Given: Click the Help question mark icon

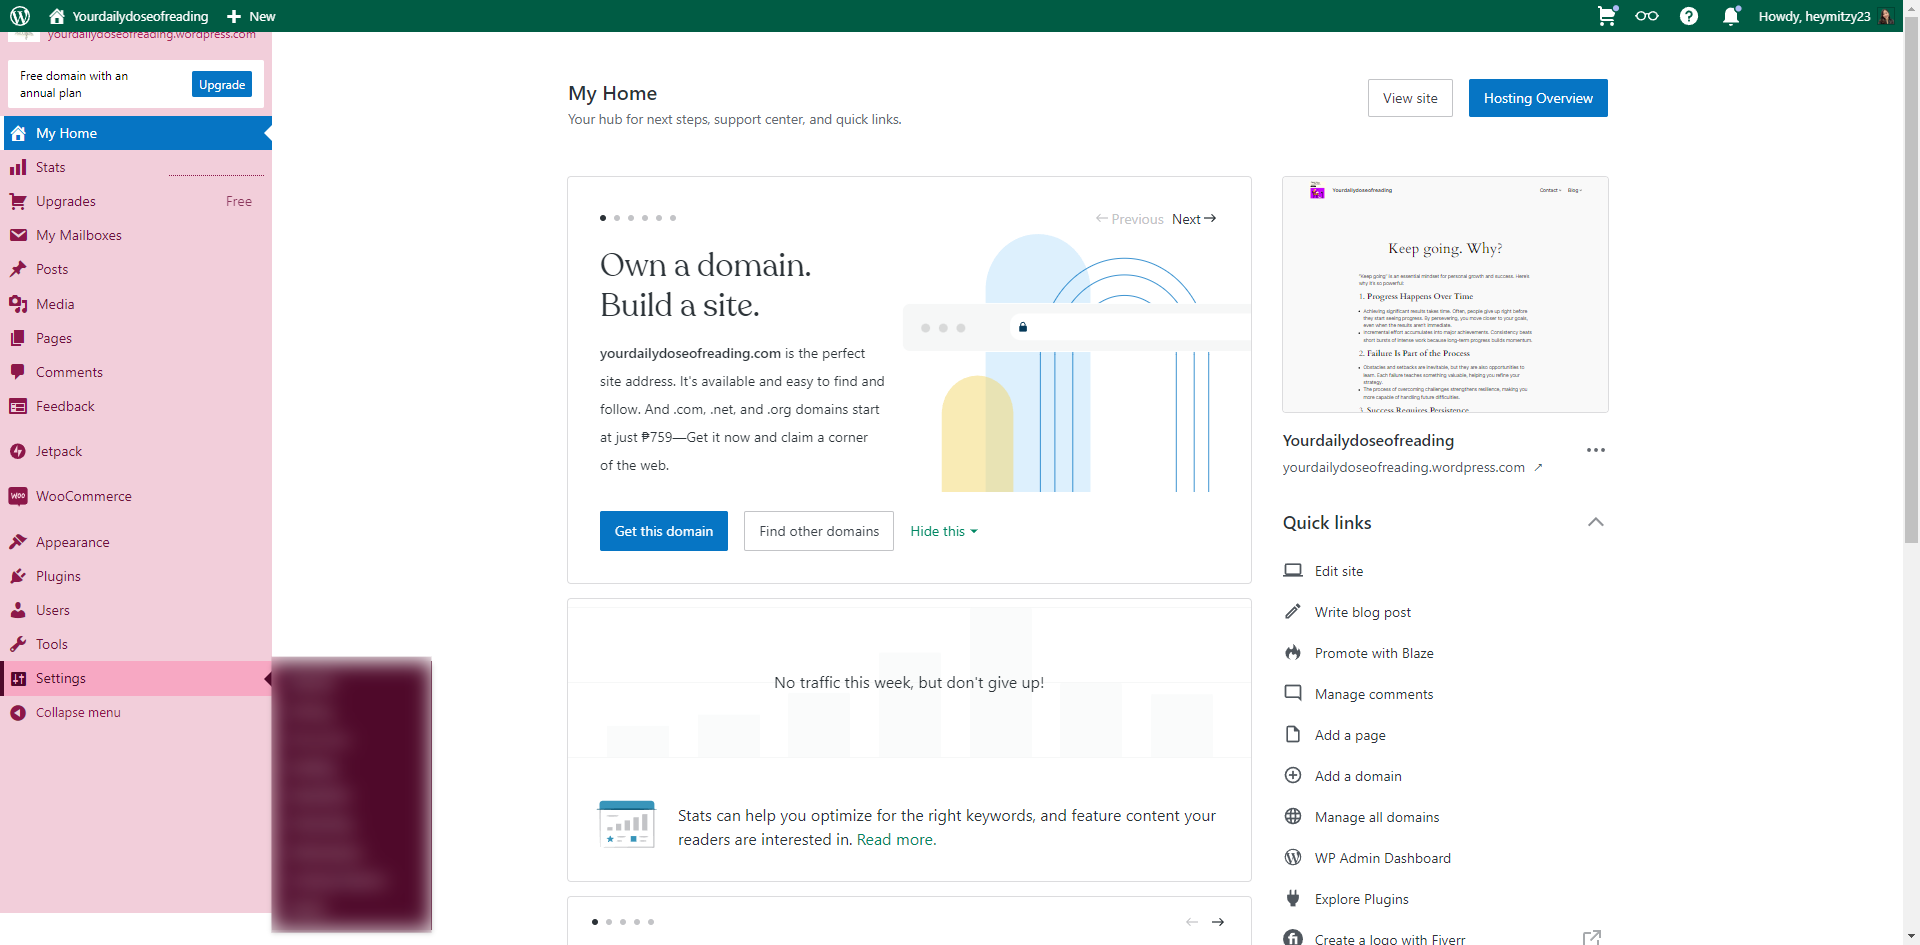Looking at the screenshot, I should [1689, 16].
